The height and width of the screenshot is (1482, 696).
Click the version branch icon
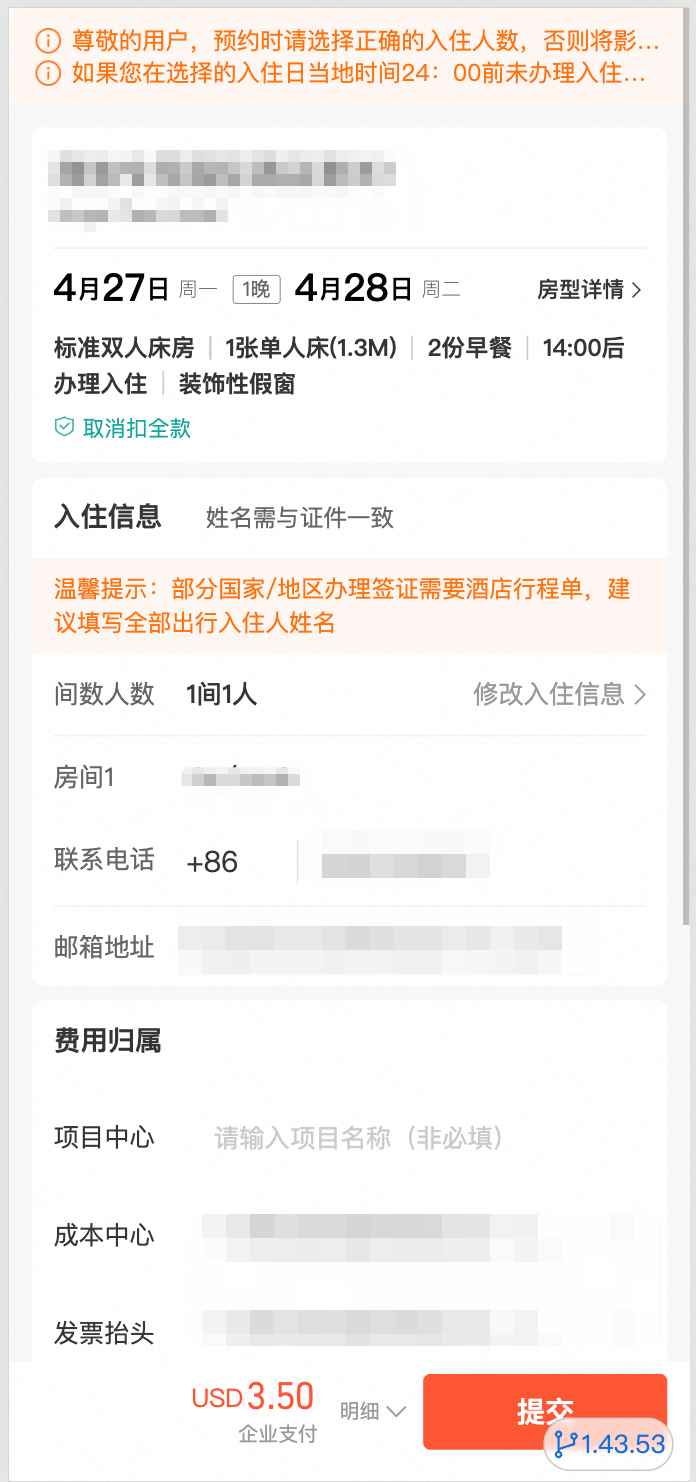(x=566, y=1444)
